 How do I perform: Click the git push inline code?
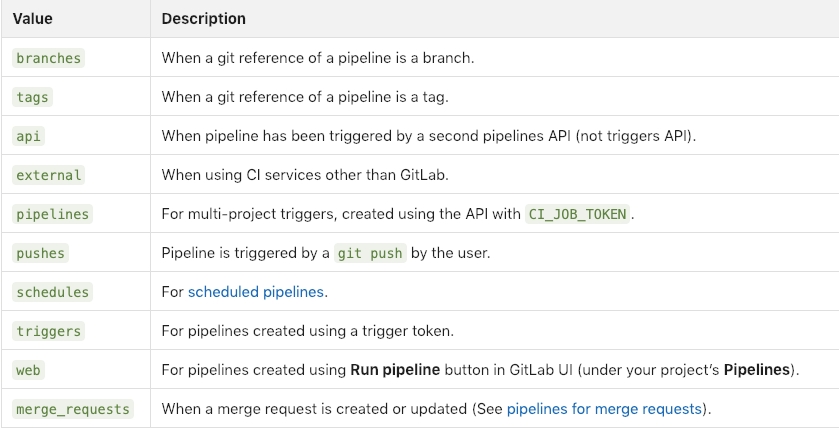click(369, 253)
